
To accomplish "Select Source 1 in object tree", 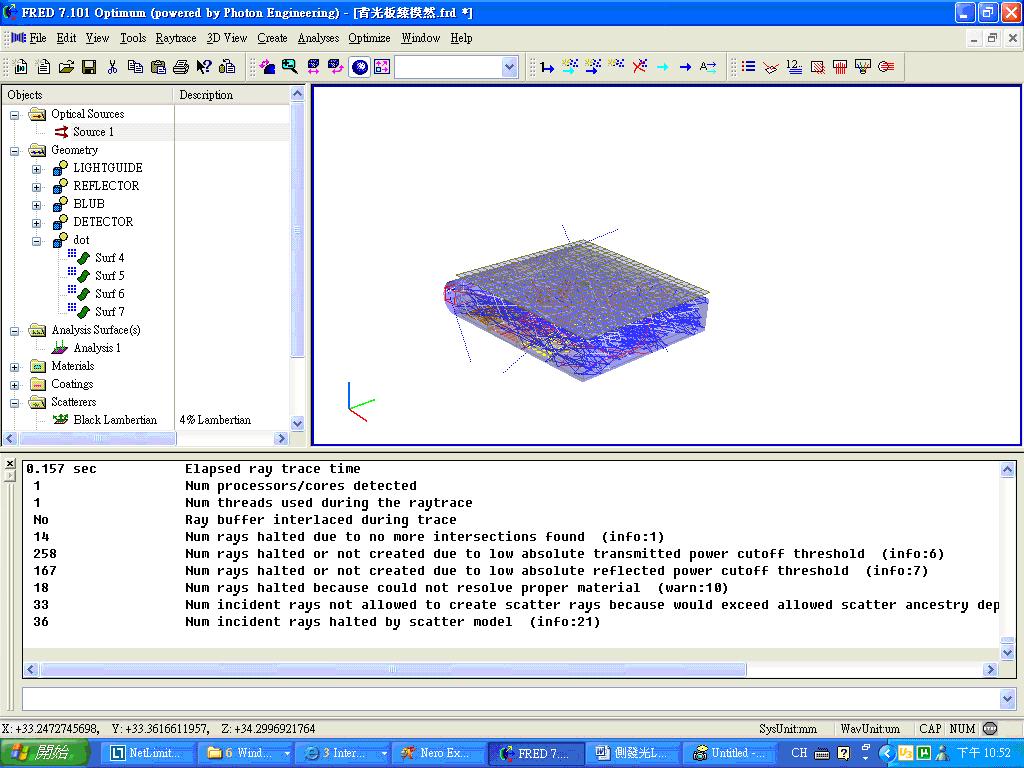I will tap(93, 132).
